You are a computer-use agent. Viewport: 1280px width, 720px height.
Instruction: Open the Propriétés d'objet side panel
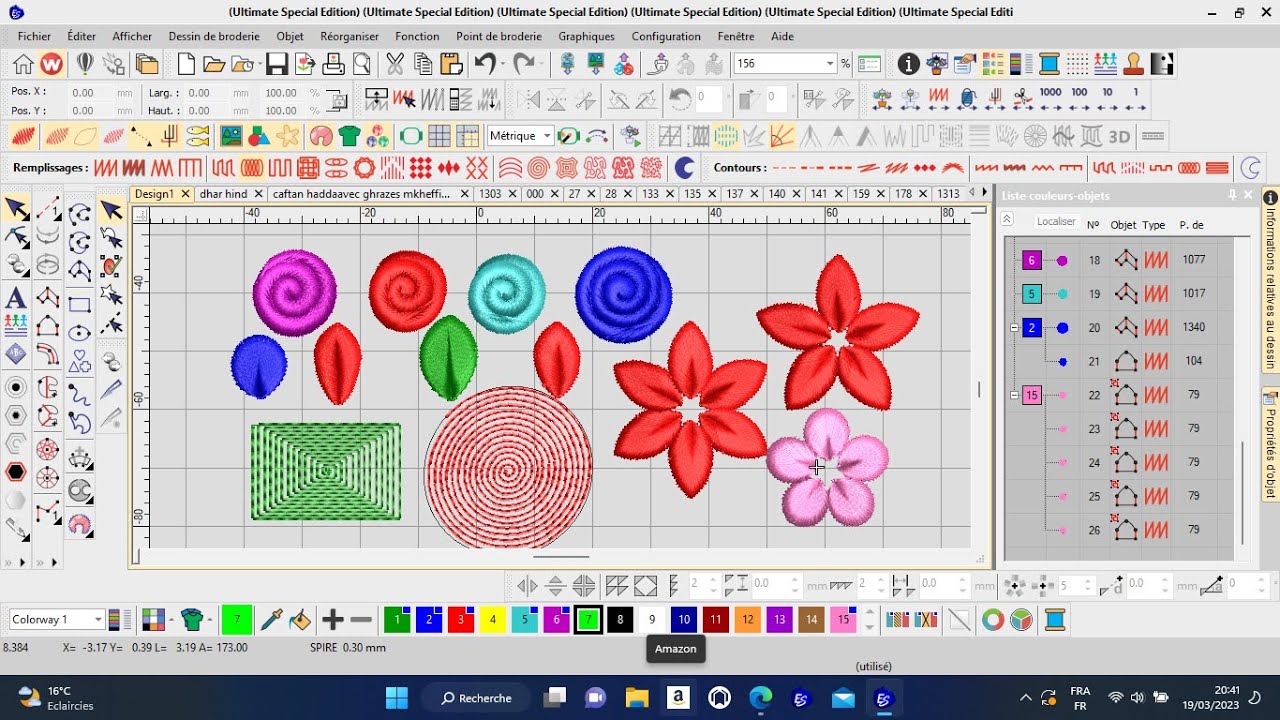[x=1271, y=445]
